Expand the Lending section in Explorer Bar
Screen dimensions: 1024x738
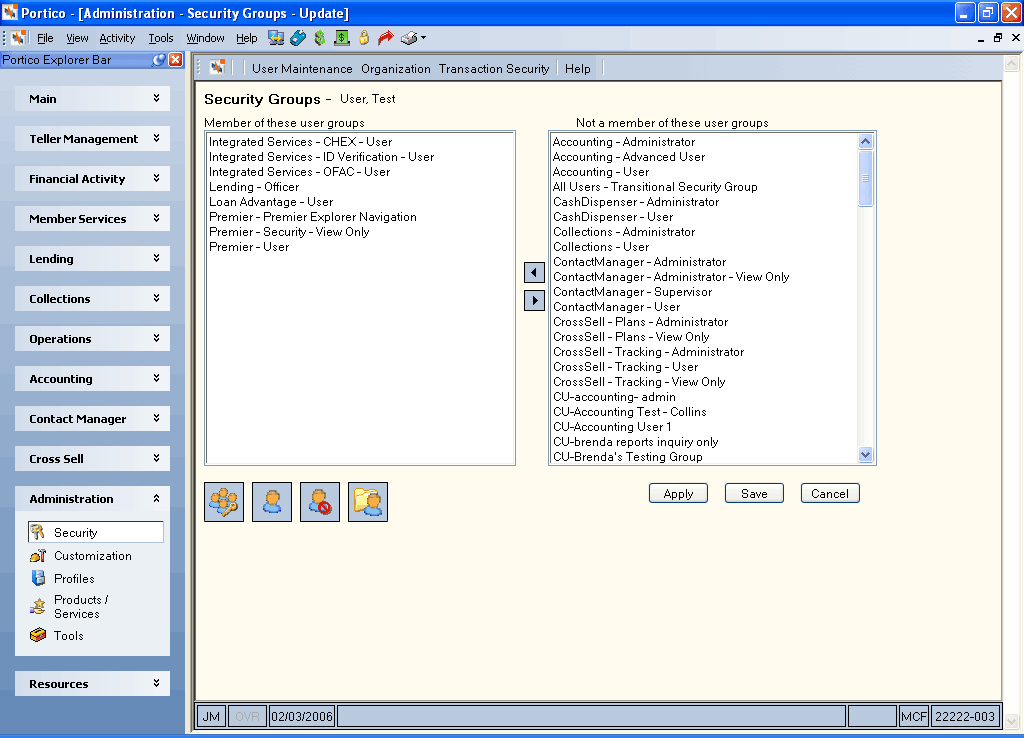[x=92, y=259]
